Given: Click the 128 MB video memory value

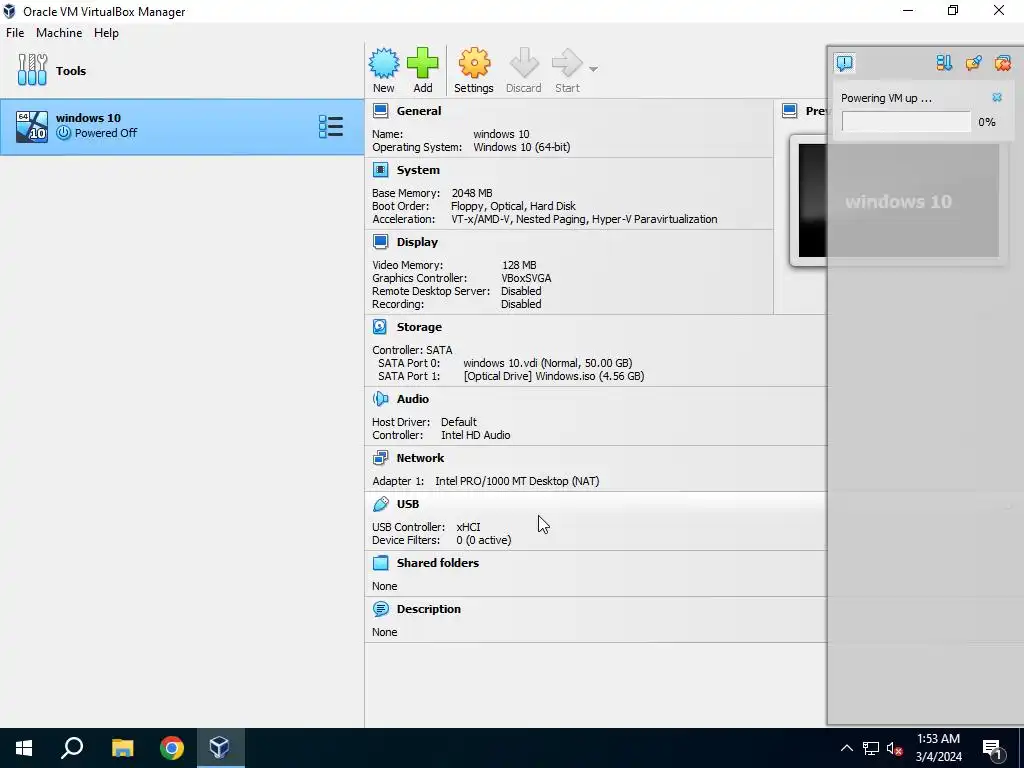Looking at the screenshot, I should [519, 264].
